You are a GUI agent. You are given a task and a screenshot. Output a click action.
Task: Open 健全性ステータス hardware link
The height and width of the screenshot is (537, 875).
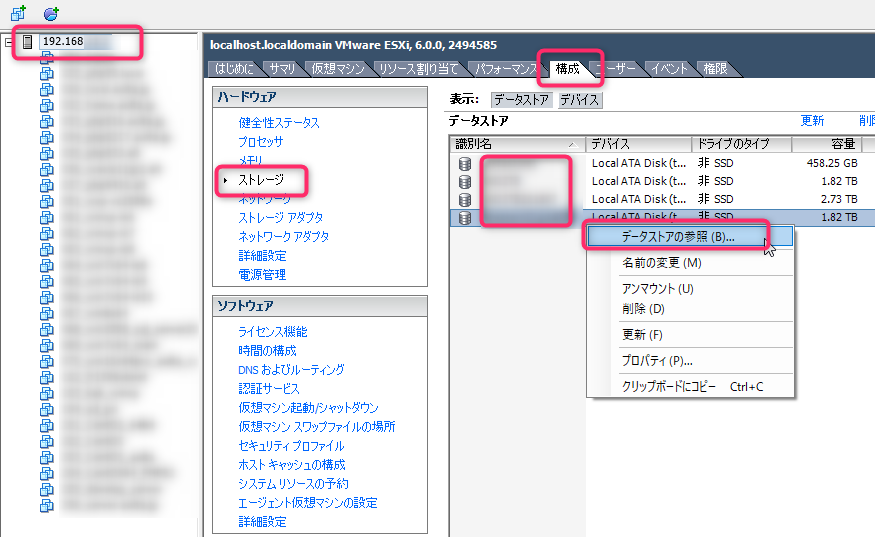tap(278, 123)
